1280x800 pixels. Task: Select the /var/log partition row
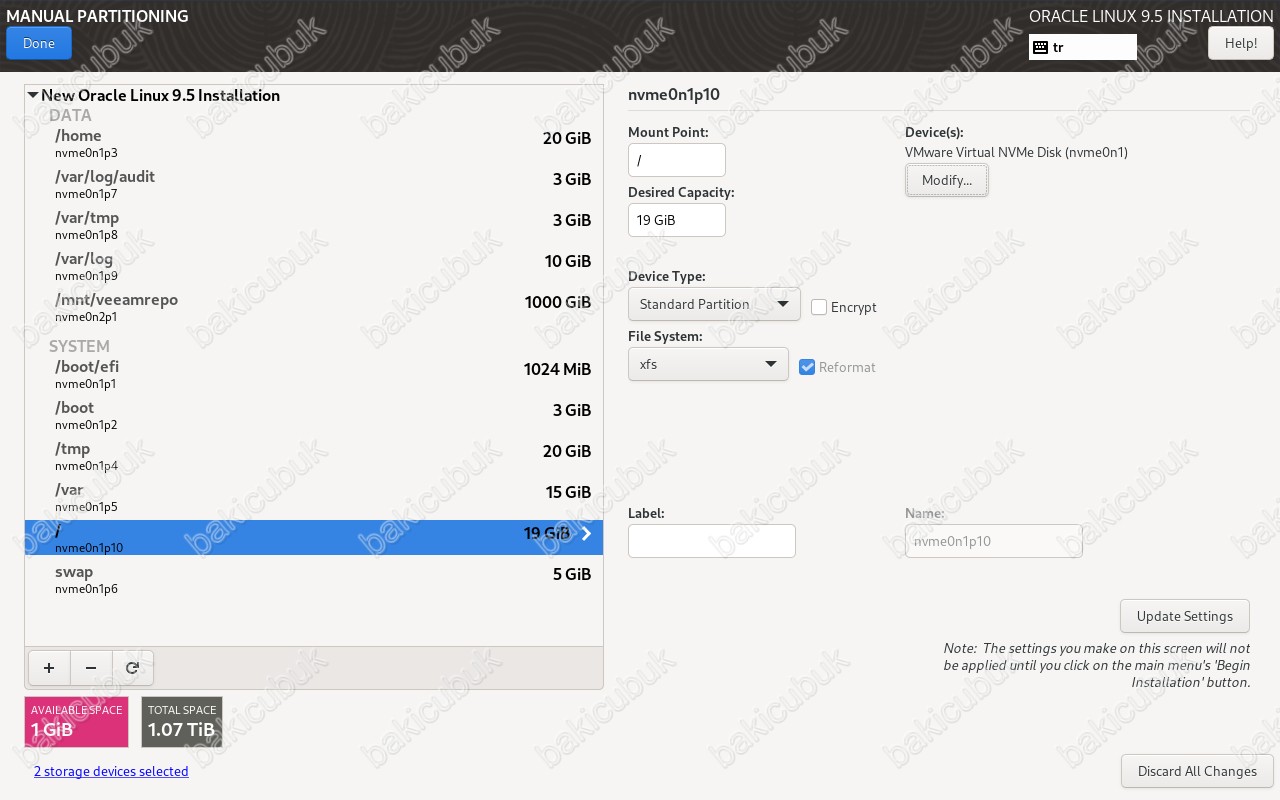[x=314, y=266]
